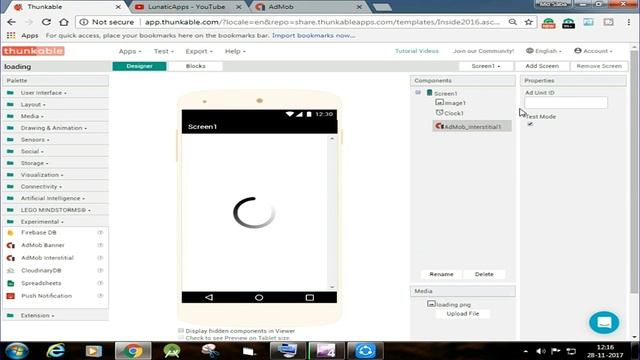
Task: Switch to the Blocks tab
Action: click(196, 66)
